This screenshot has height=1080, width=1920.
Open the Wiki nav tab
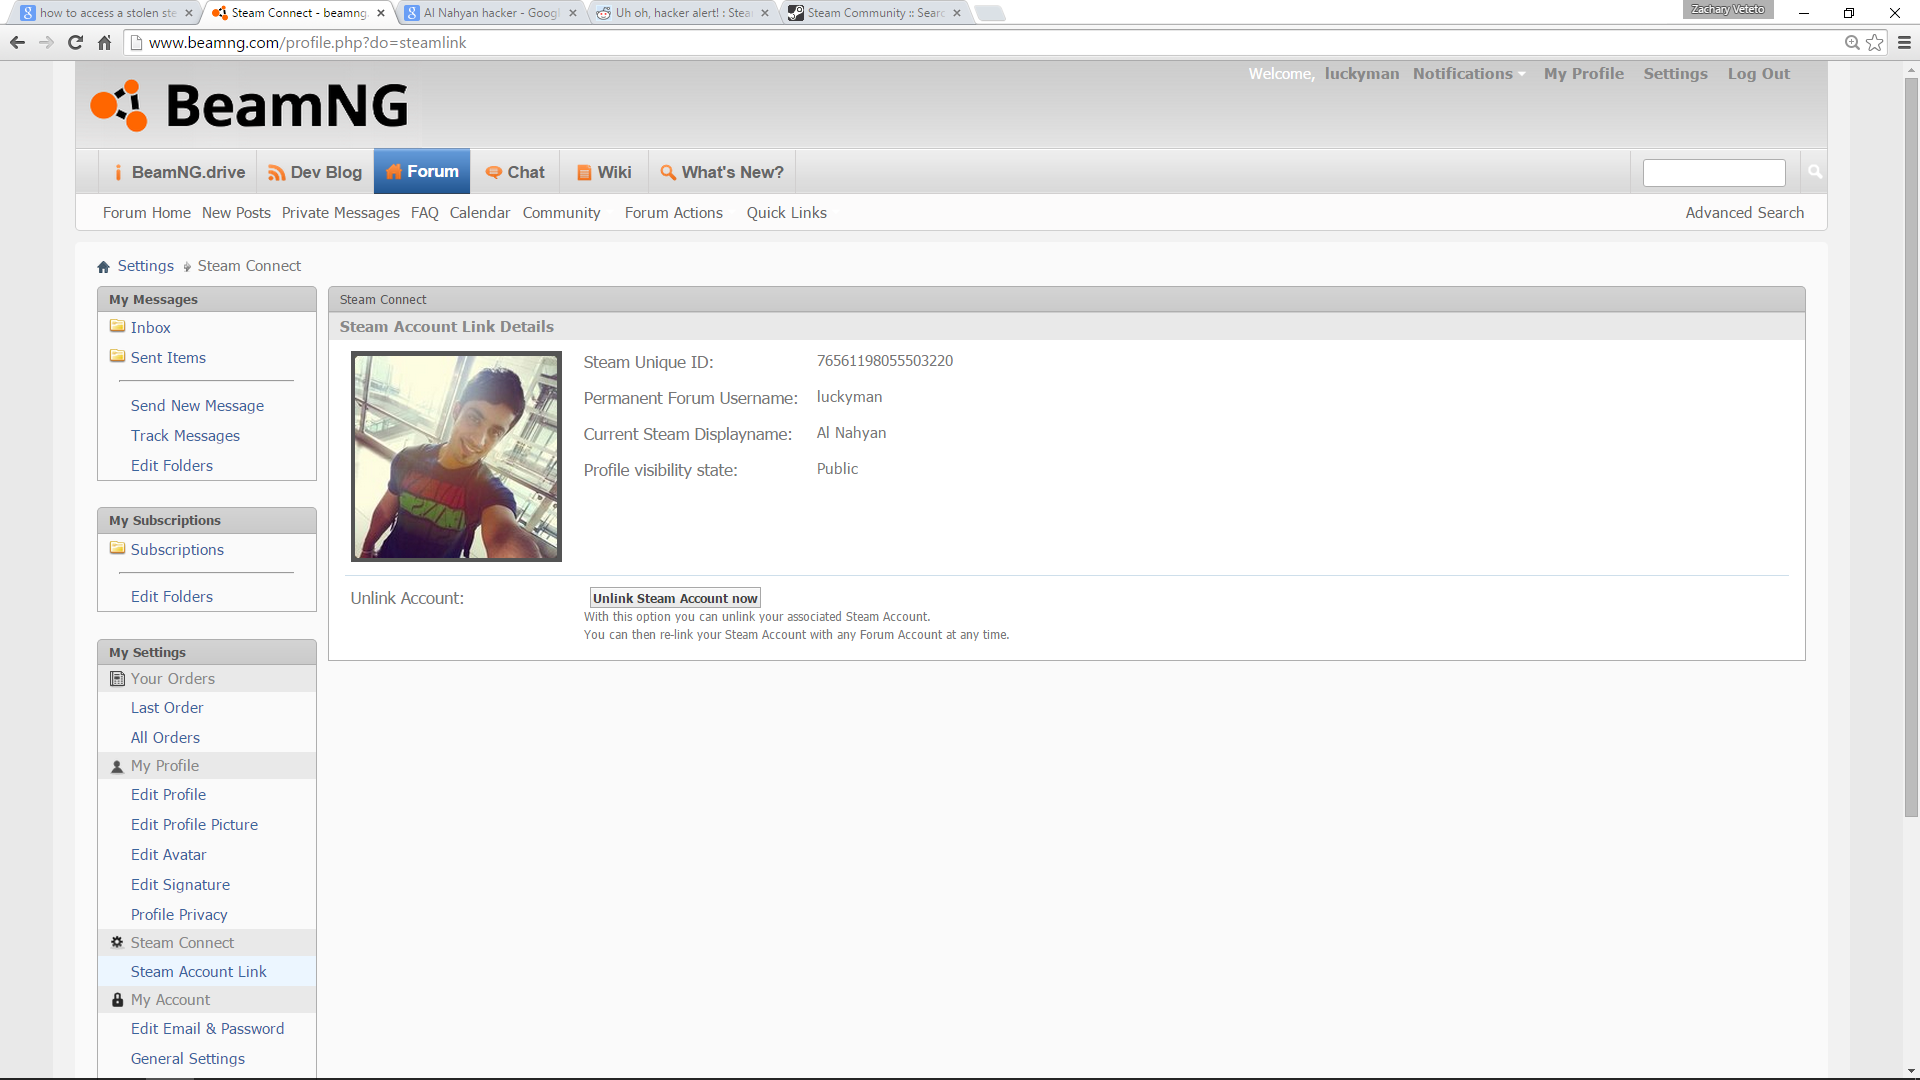pos(604,172)
